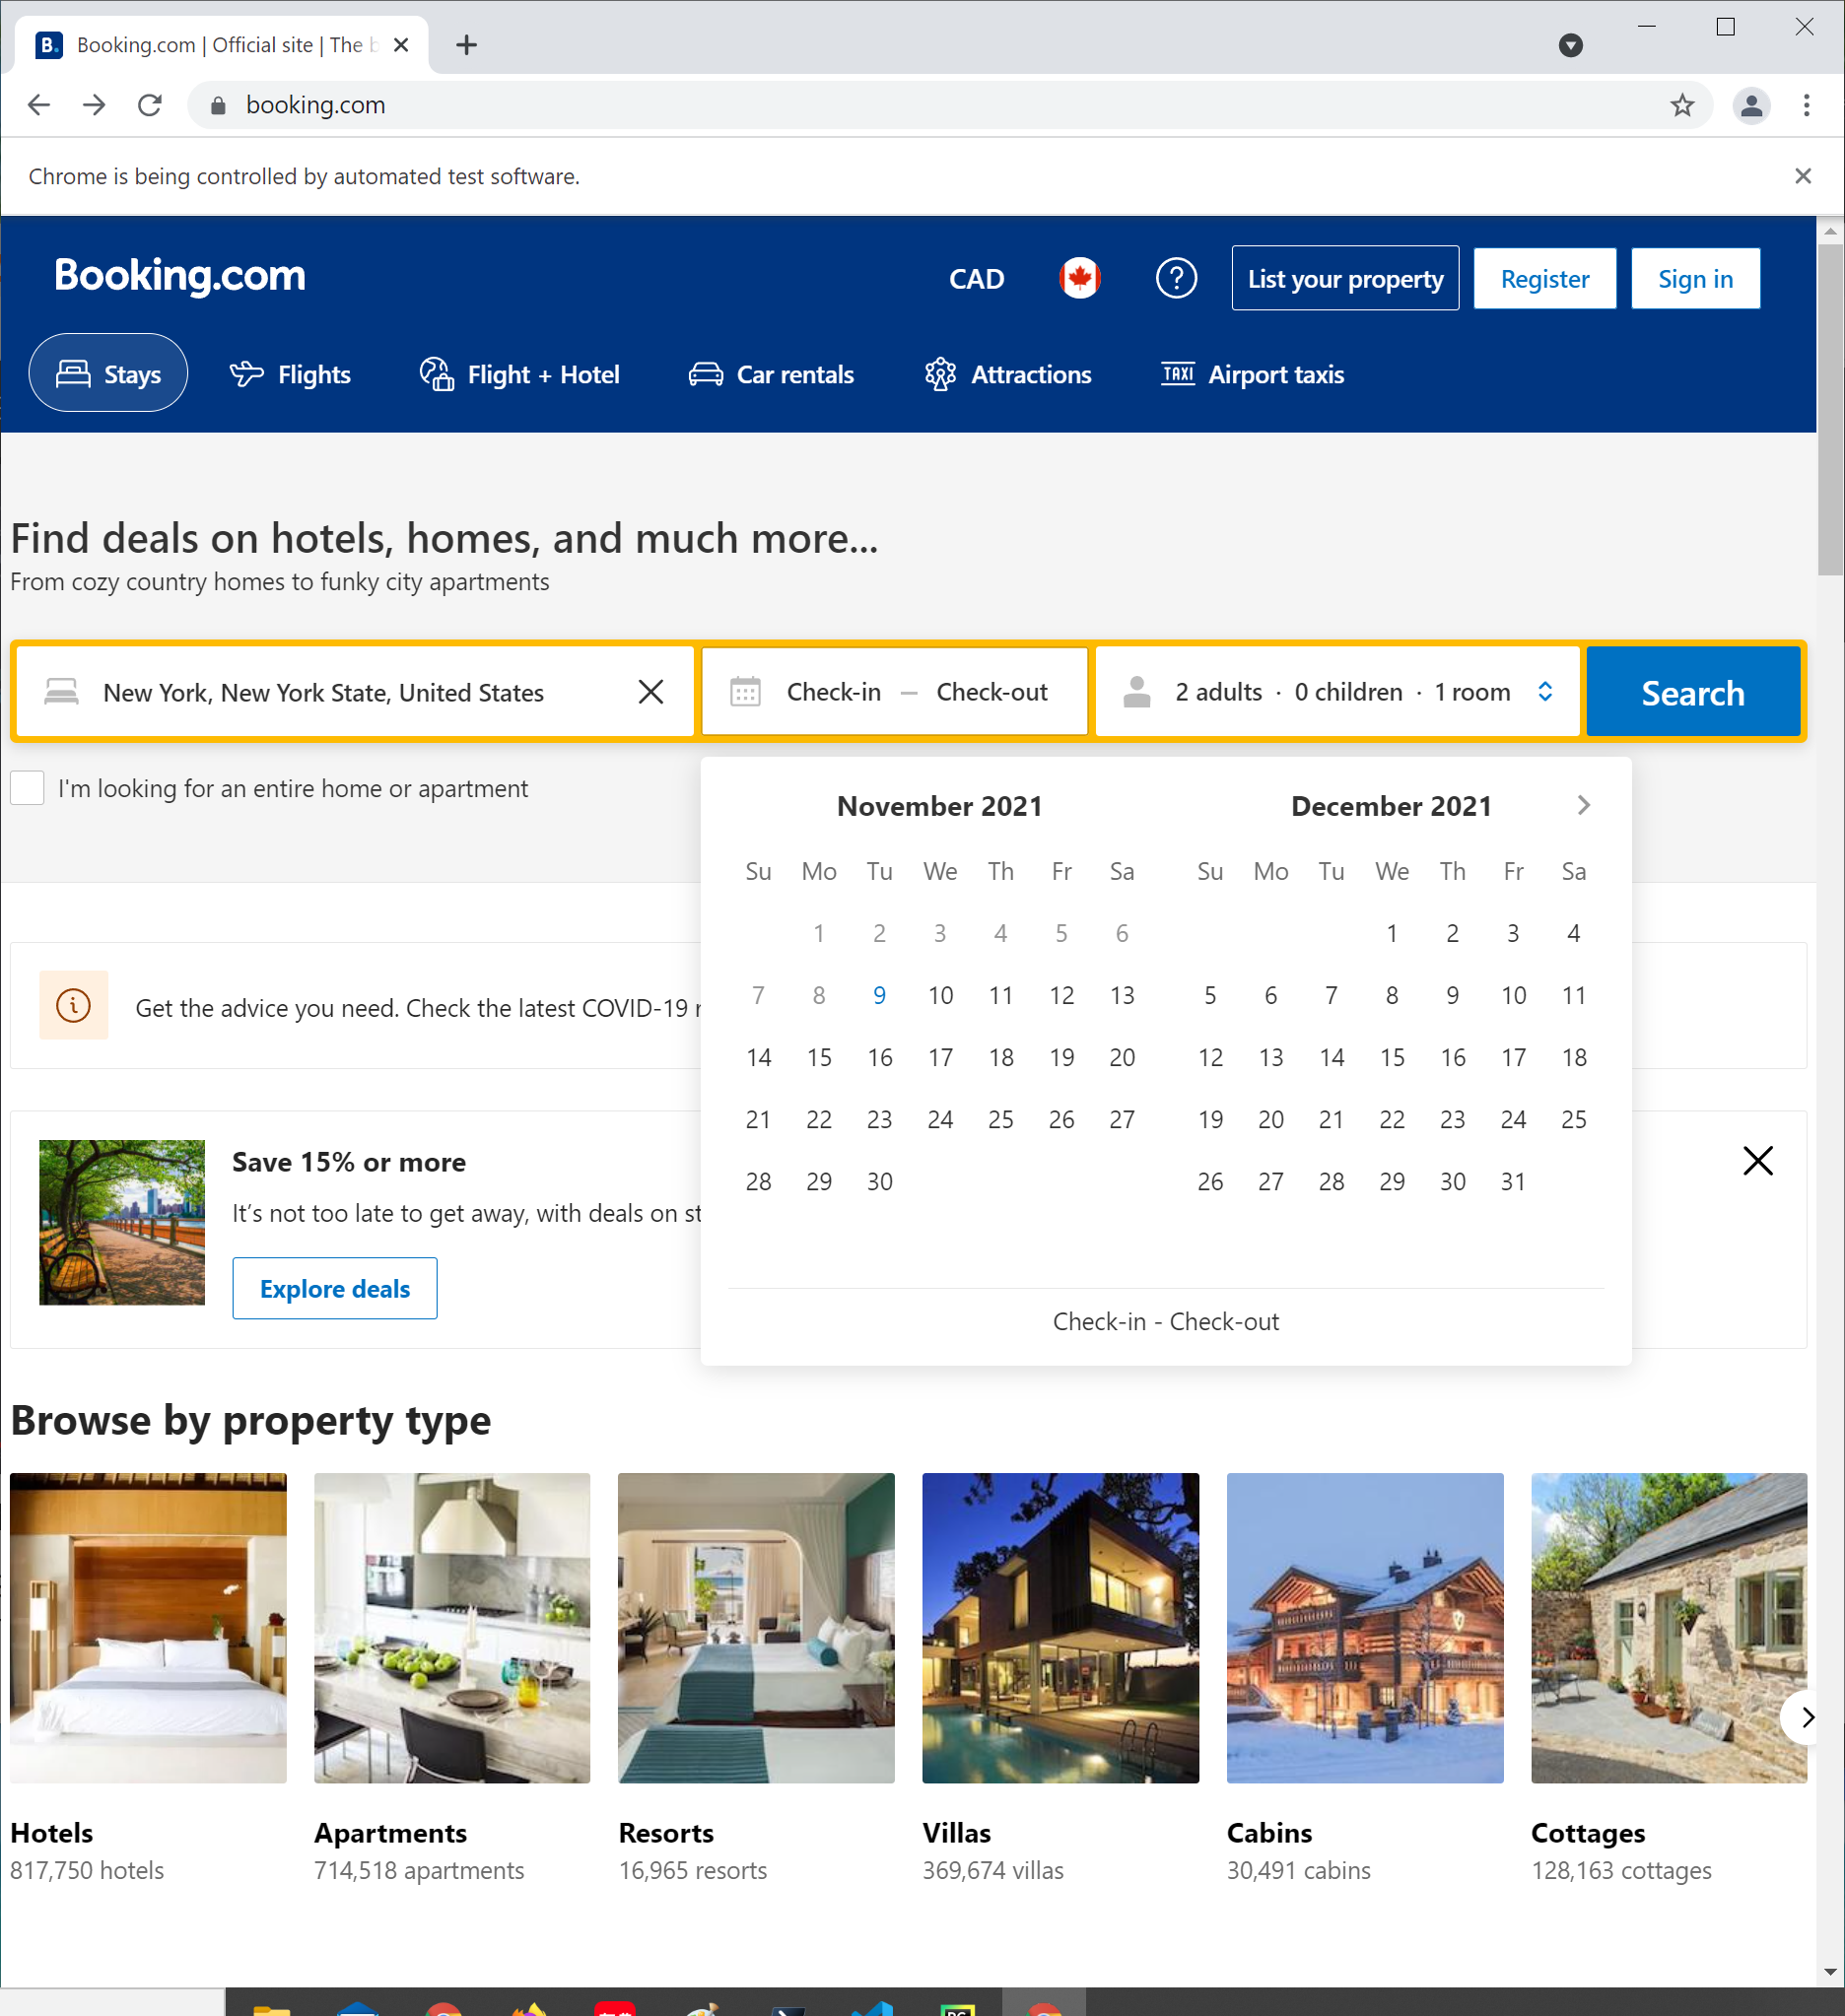Image resolution: width=1845 pixels, height=2016 pixels.
Task: Open the Canadian flag language selector
Action: pos(1080,278)
